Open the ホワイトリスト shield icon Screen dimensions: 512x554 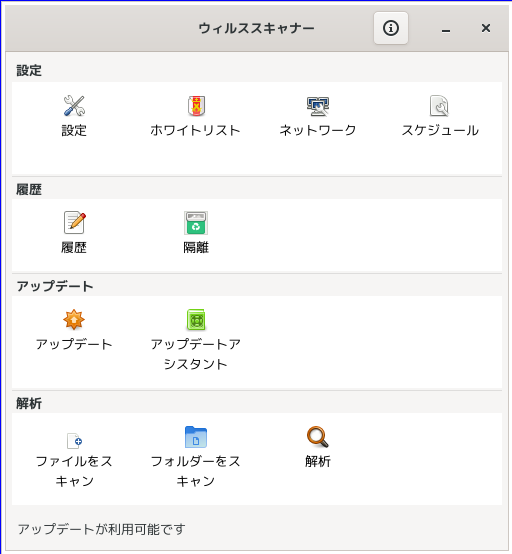196,106
